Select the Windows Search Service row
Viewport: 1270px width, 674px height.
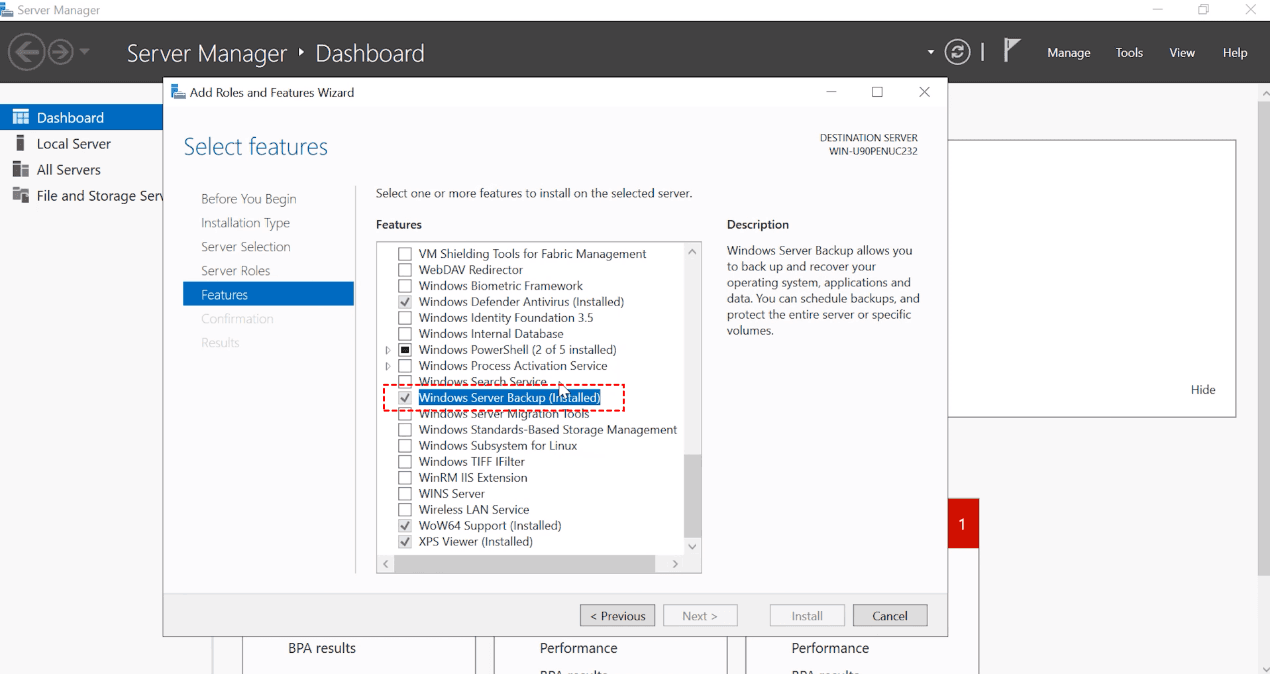482,382
